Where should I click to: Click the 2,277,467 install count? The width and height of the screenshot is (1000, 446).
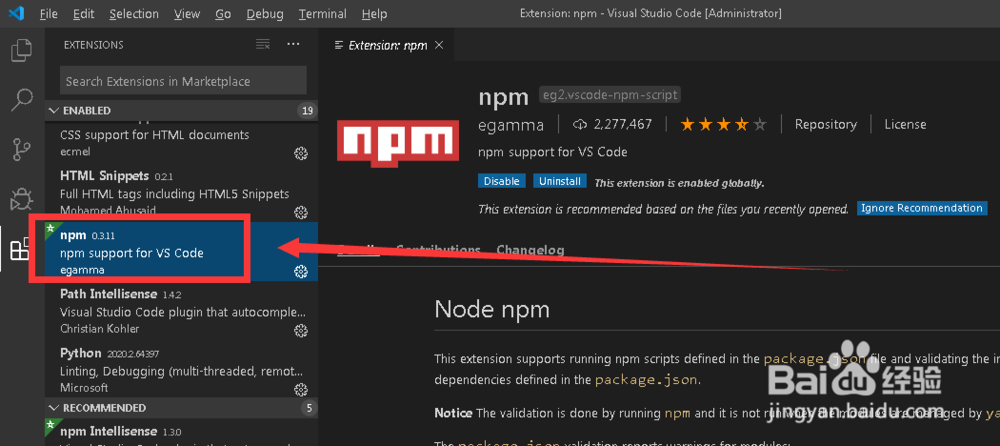click(622, 124)
